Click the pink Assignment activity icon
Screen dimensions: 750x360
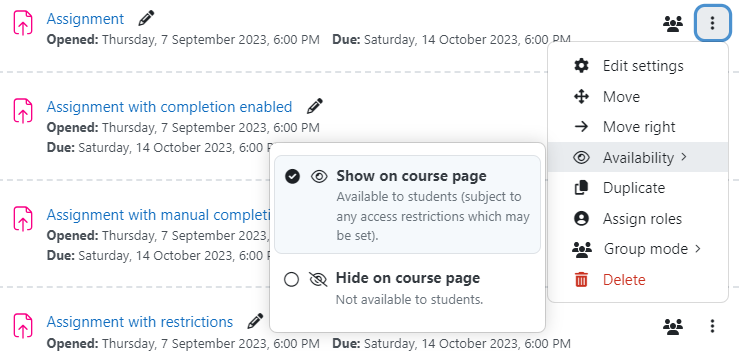(x=23, y=23)
